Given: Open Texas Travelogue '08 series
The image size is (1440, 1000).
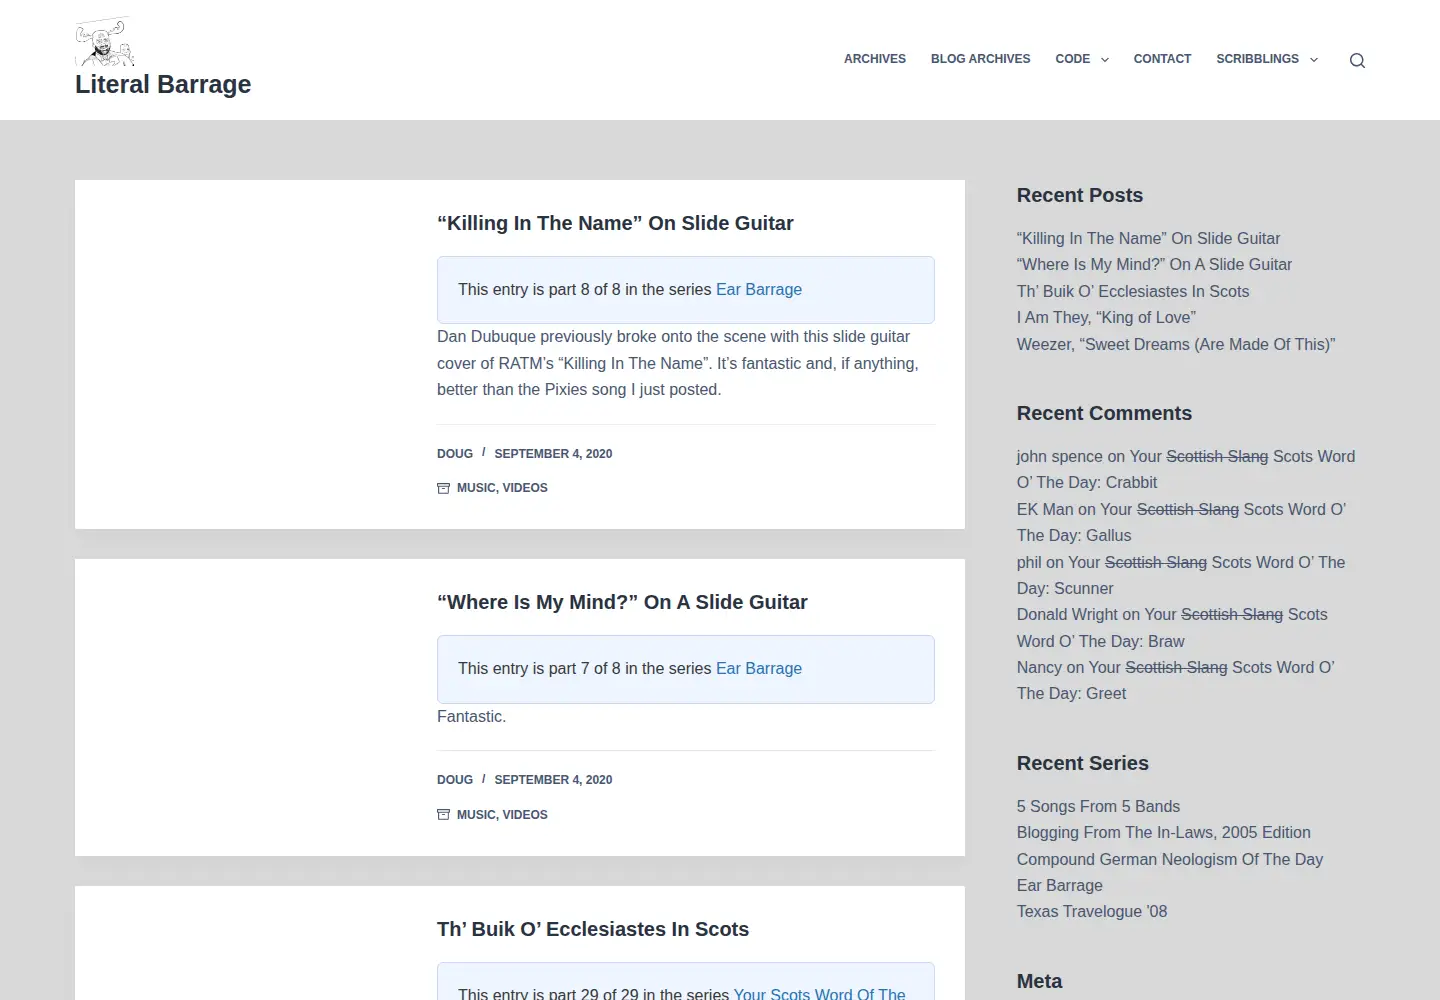Looking at the screenshot, I should point(1092,911).
